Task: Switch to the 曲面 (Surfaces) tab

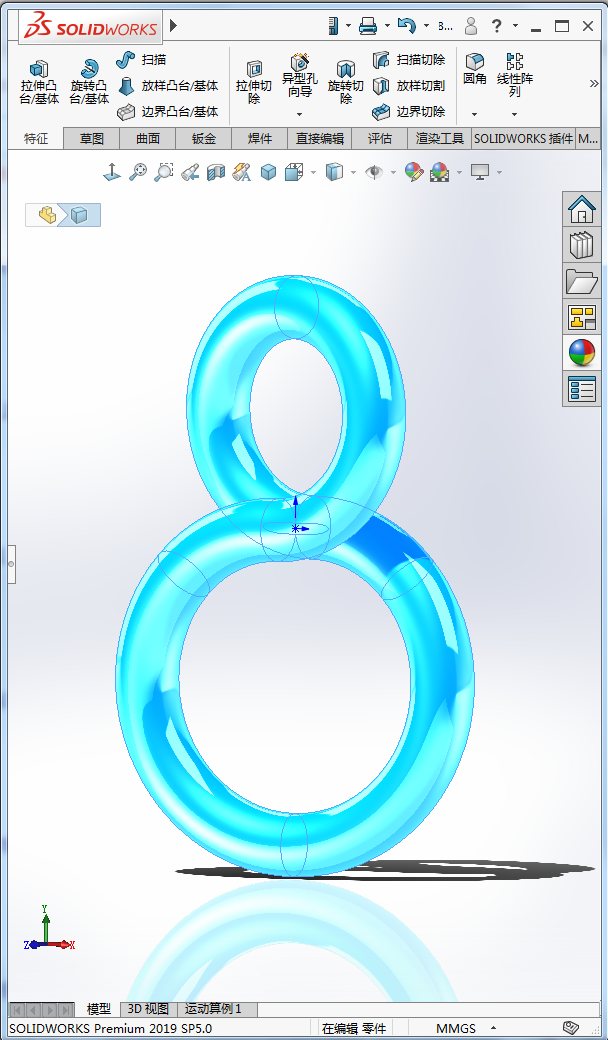Action: click(x=148, y=139)
